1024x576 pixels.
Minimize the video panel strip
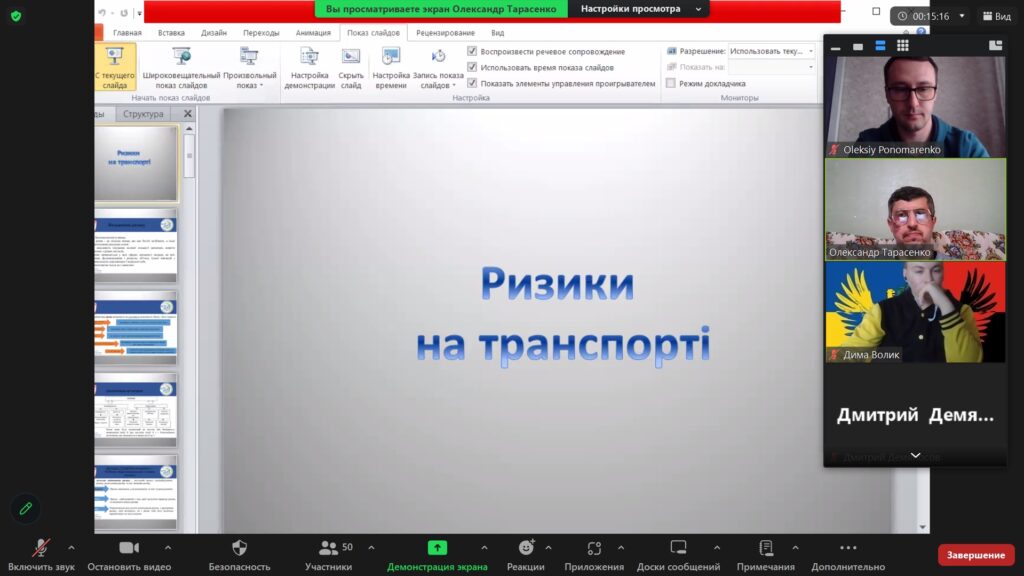pos(835,46)
